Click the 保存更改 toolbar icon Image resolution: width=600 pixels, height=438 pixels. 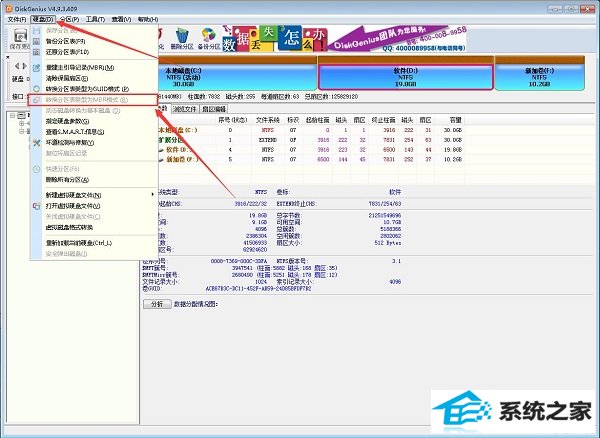20,39
